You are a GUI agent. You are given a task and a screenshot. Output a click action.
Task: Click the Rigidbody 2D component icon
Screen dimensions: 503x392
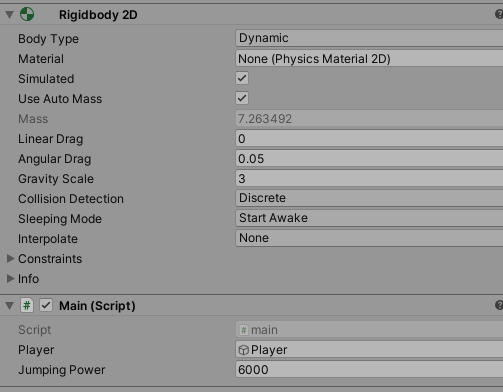27,14
